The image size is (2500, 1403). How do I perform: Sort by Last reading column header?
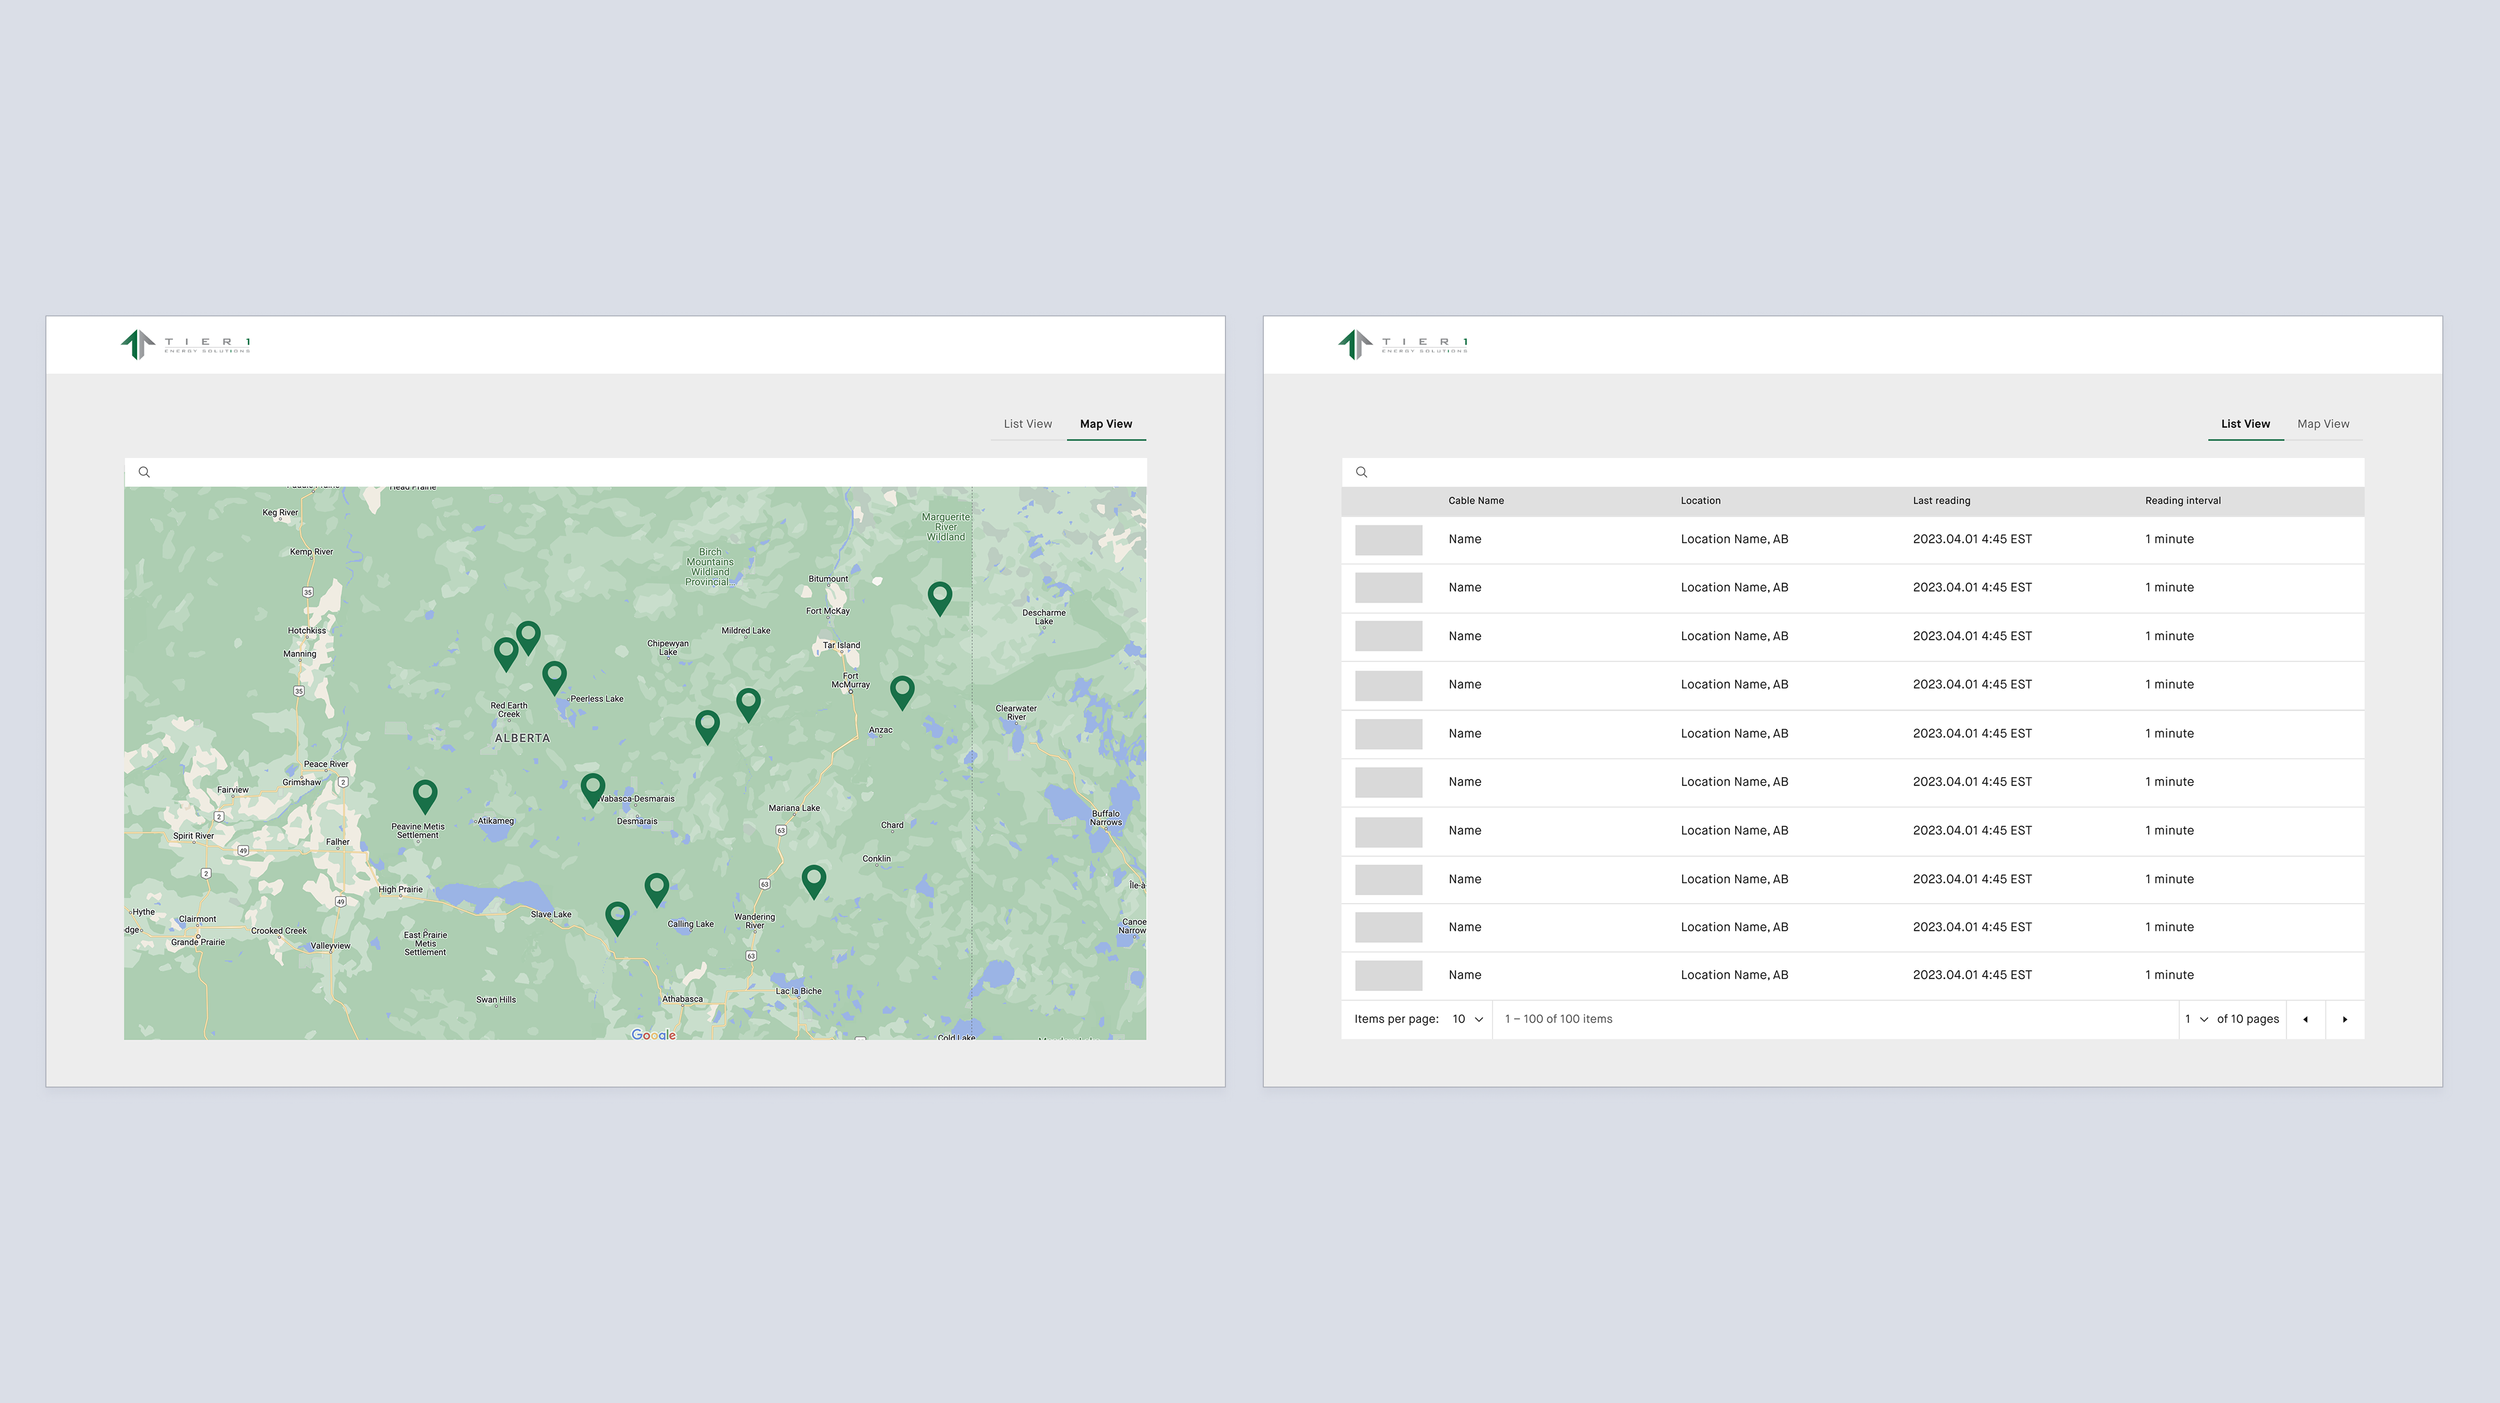coord(1940,501)
